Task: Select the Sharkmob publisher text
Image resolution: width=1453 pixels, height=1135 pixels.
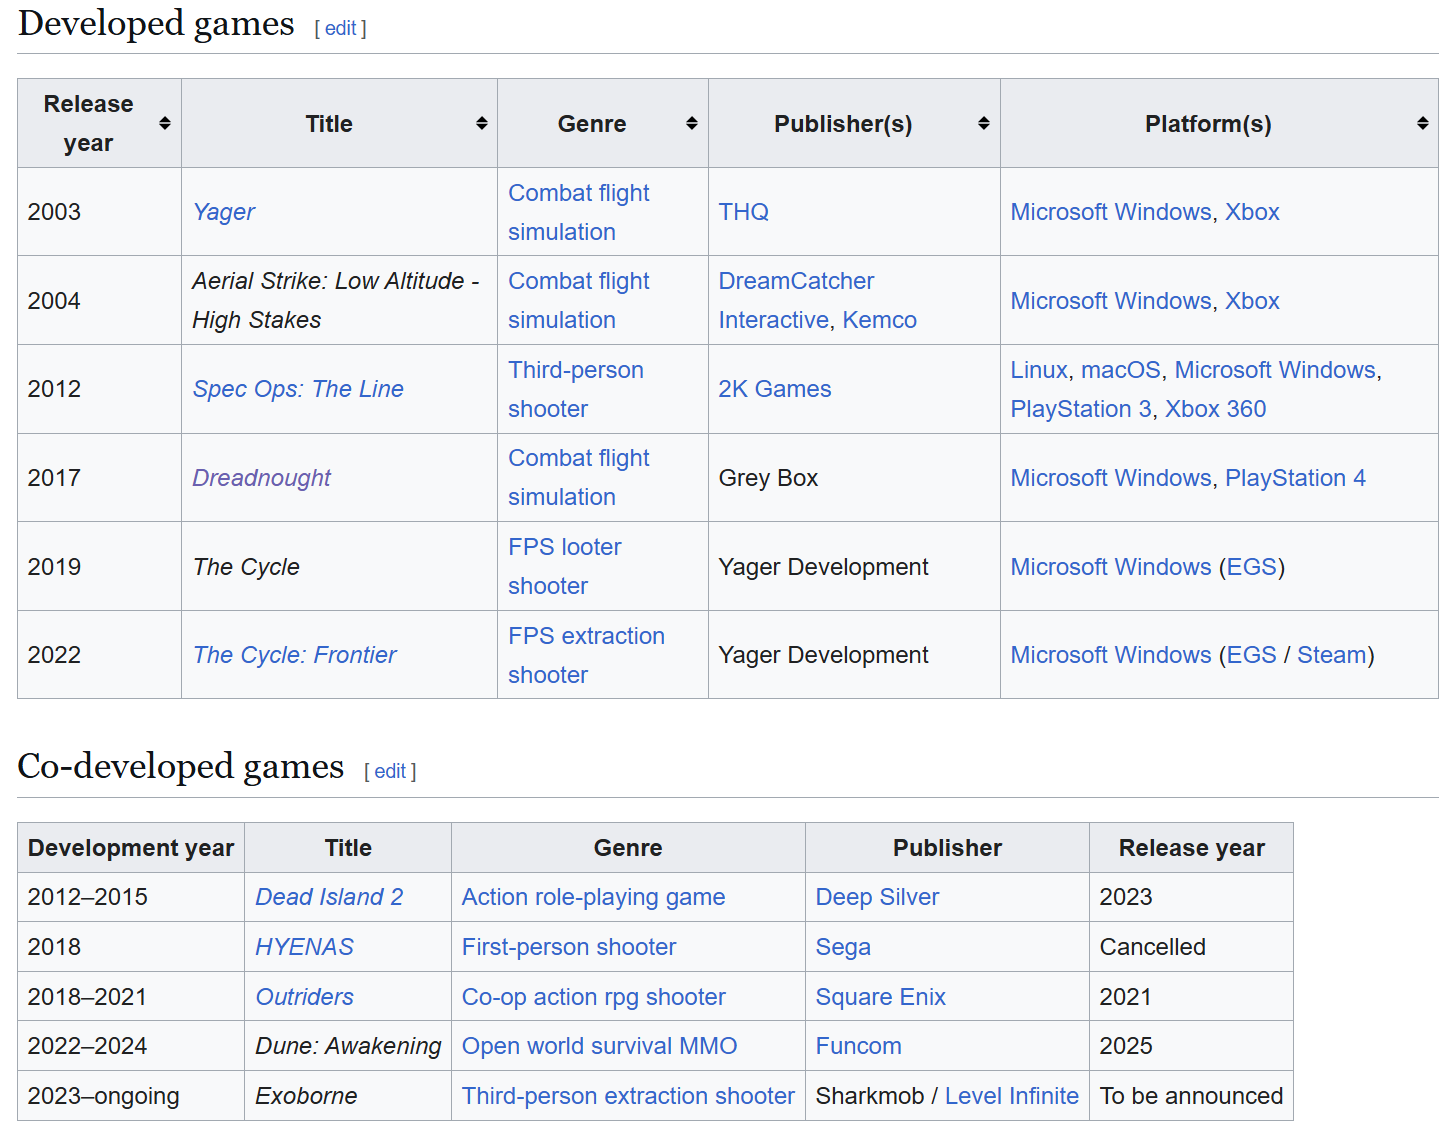Action: point(869,1096)
